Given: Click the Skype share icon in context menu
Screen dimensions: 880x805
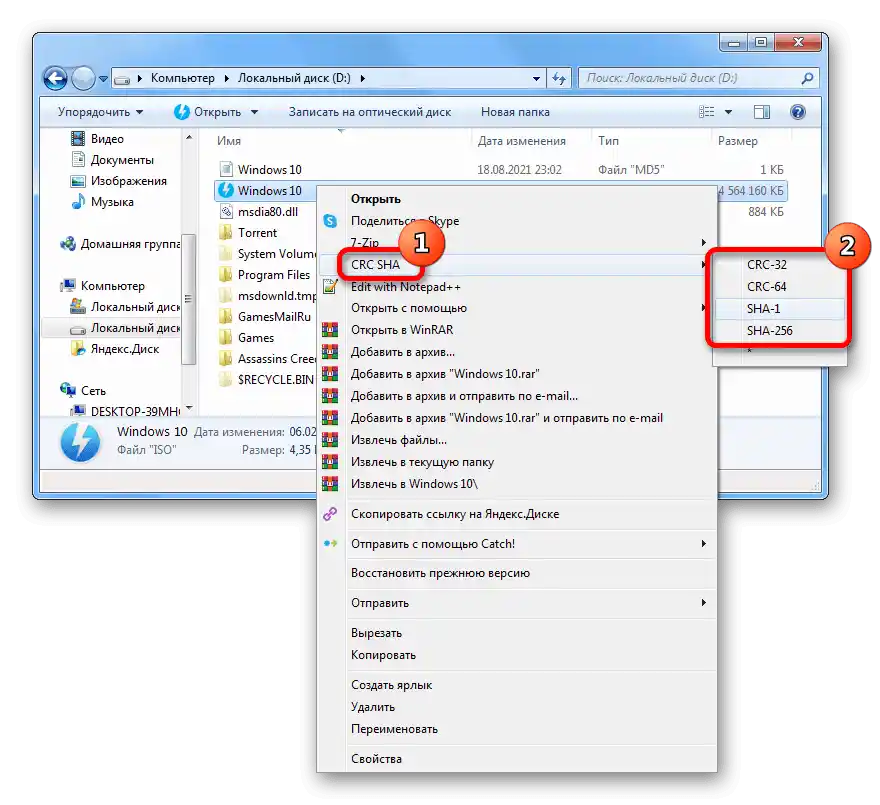Looking at the screenshot, I should click(330, 221).
